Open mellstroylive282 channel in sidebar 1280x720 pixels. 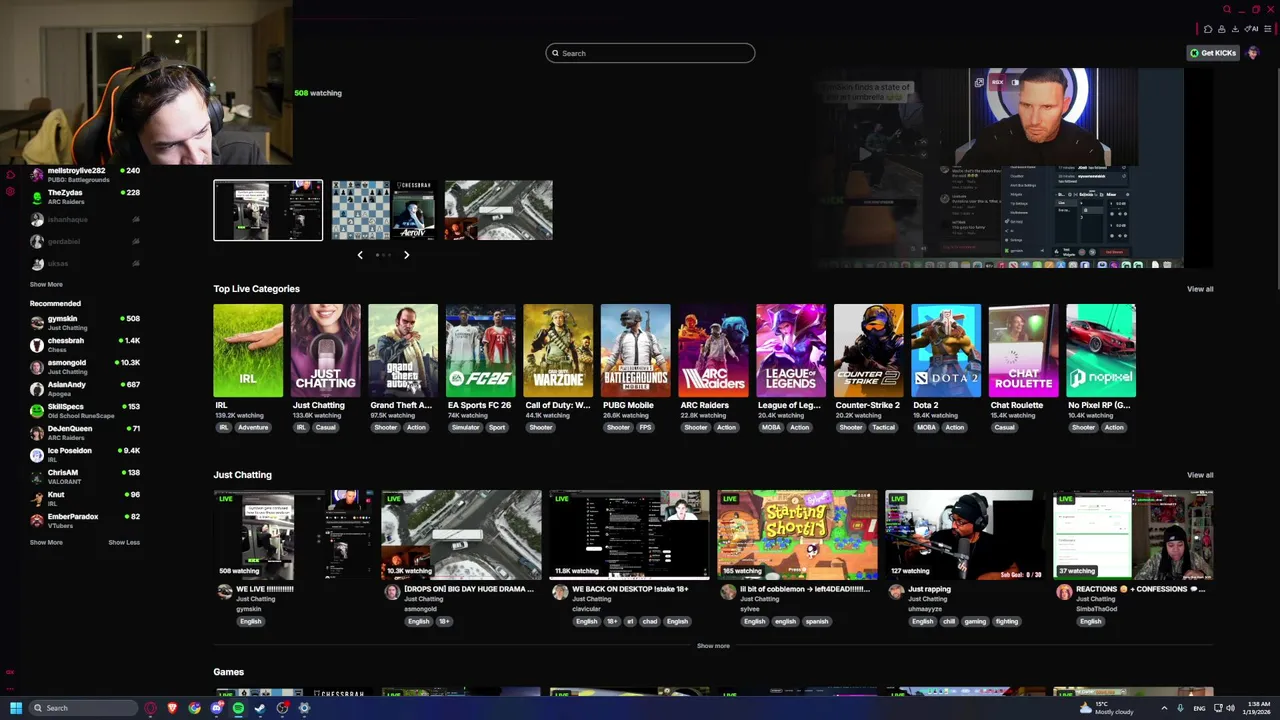point(85,175)
